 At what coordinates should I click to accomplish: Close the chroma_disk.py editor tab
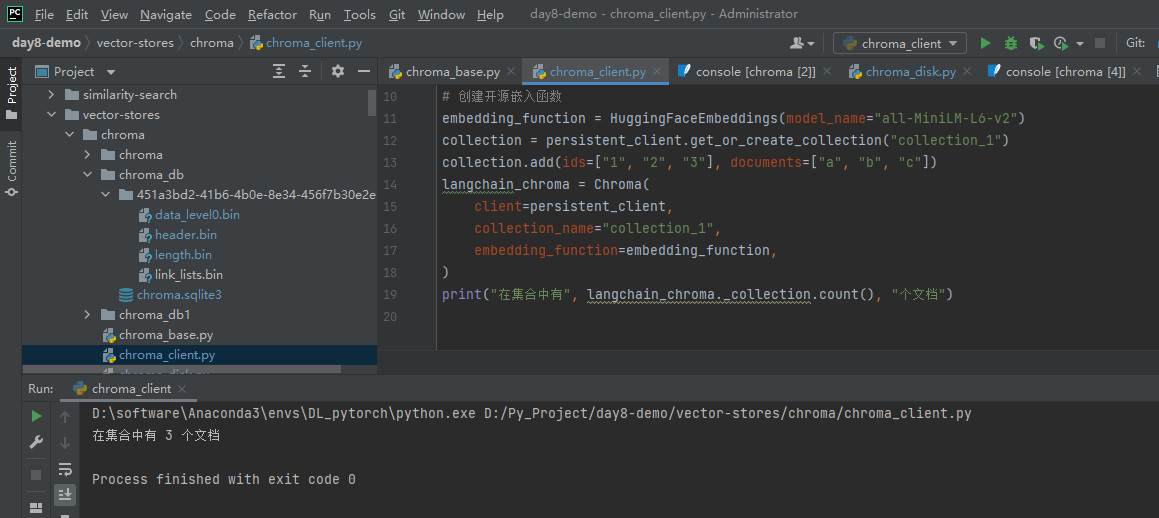[969, 72]
